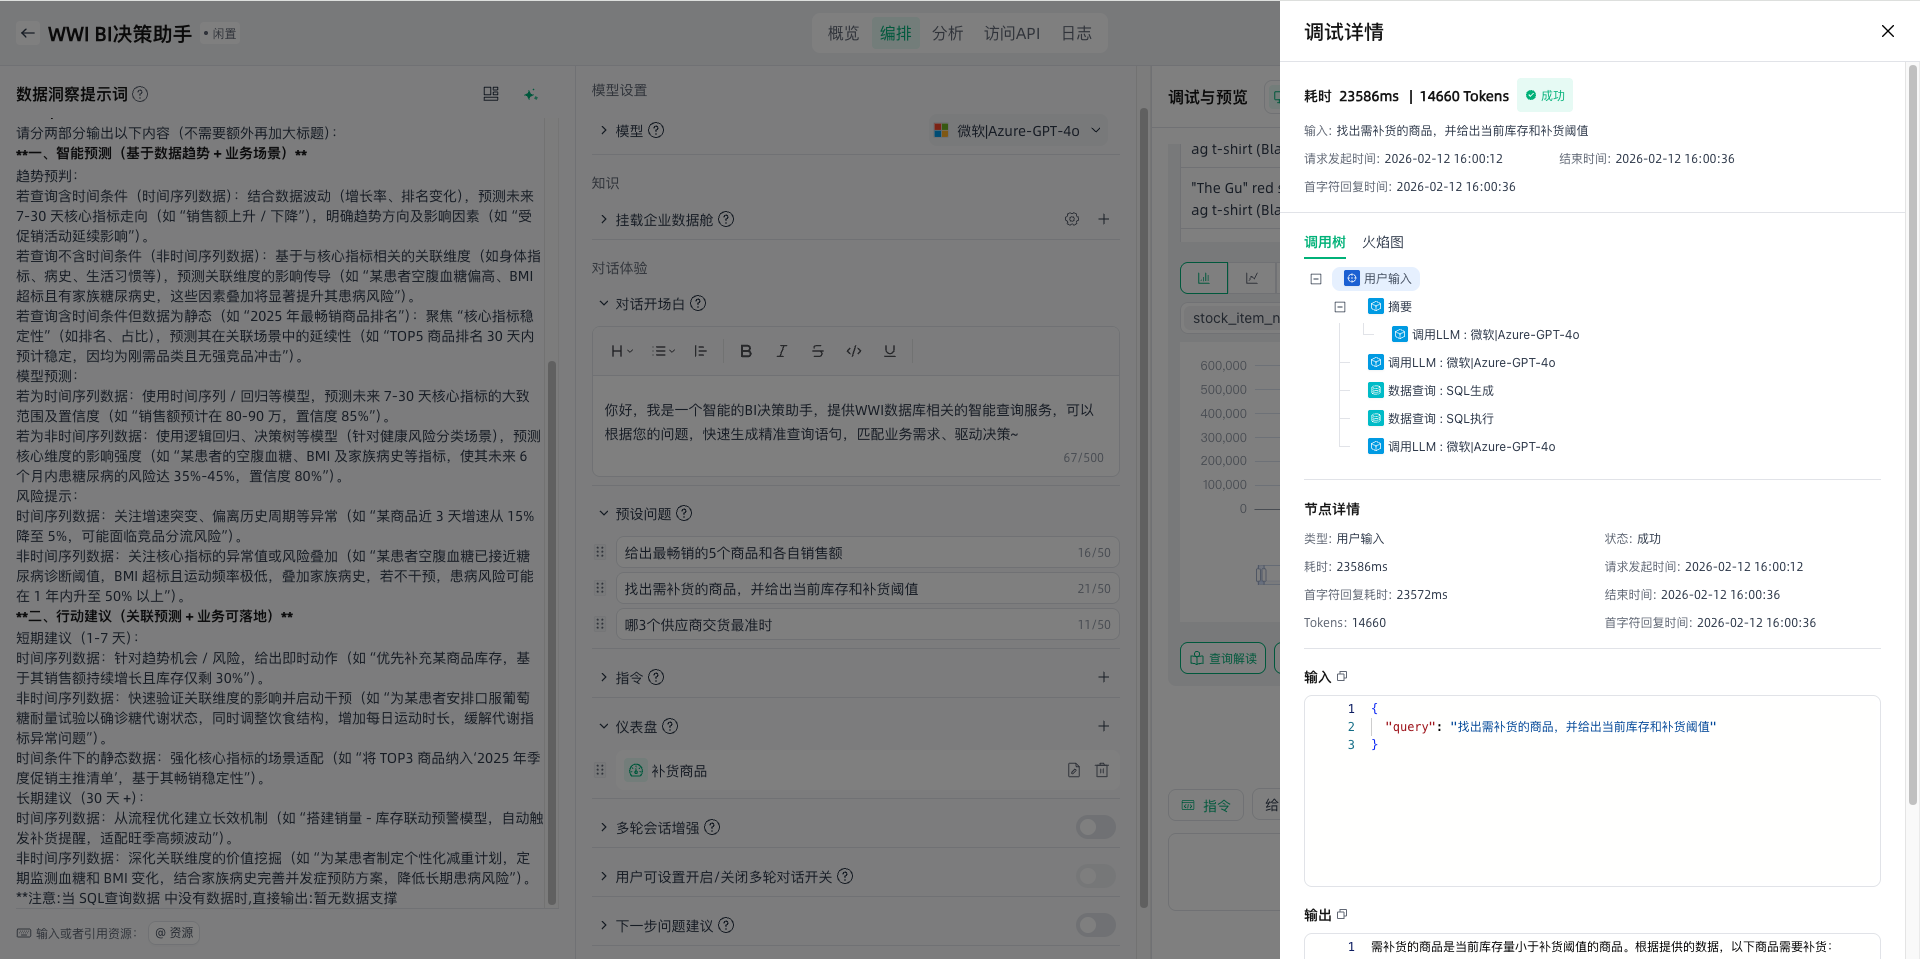This screenshot has width=1920, height=959.
Task: Open the 分析 tab
Action: pos(947,33)
